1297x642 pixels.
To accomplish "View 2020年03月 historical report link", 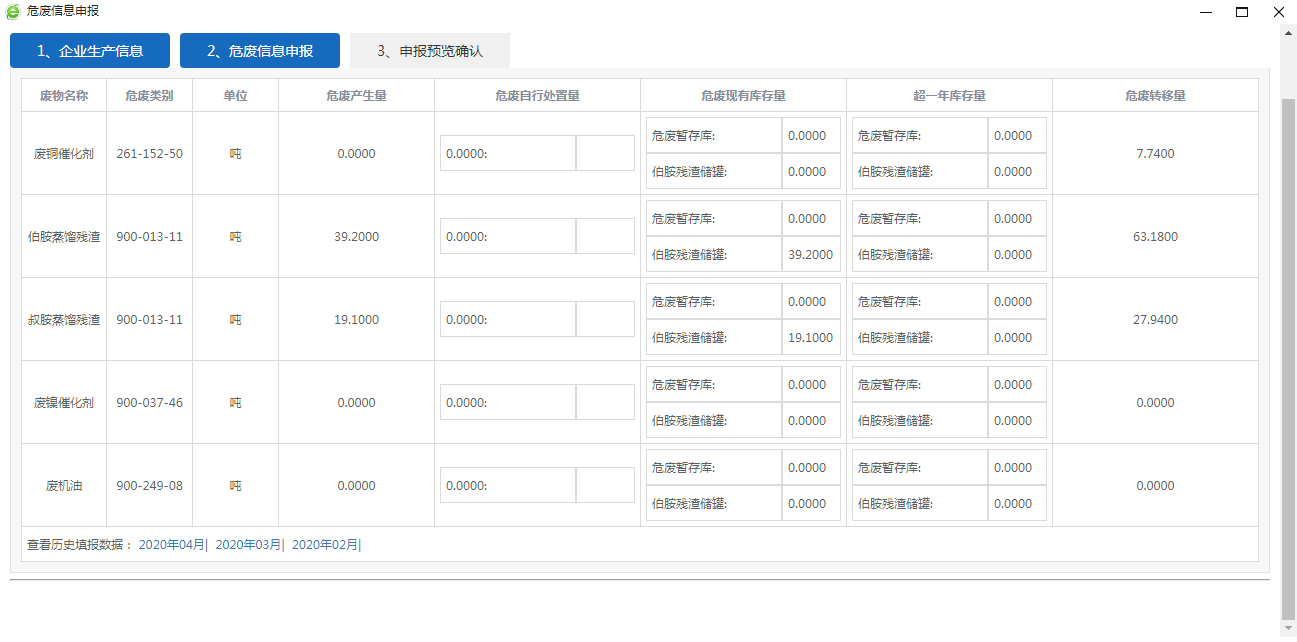I will pyautogui.click(x=248, y=545).
